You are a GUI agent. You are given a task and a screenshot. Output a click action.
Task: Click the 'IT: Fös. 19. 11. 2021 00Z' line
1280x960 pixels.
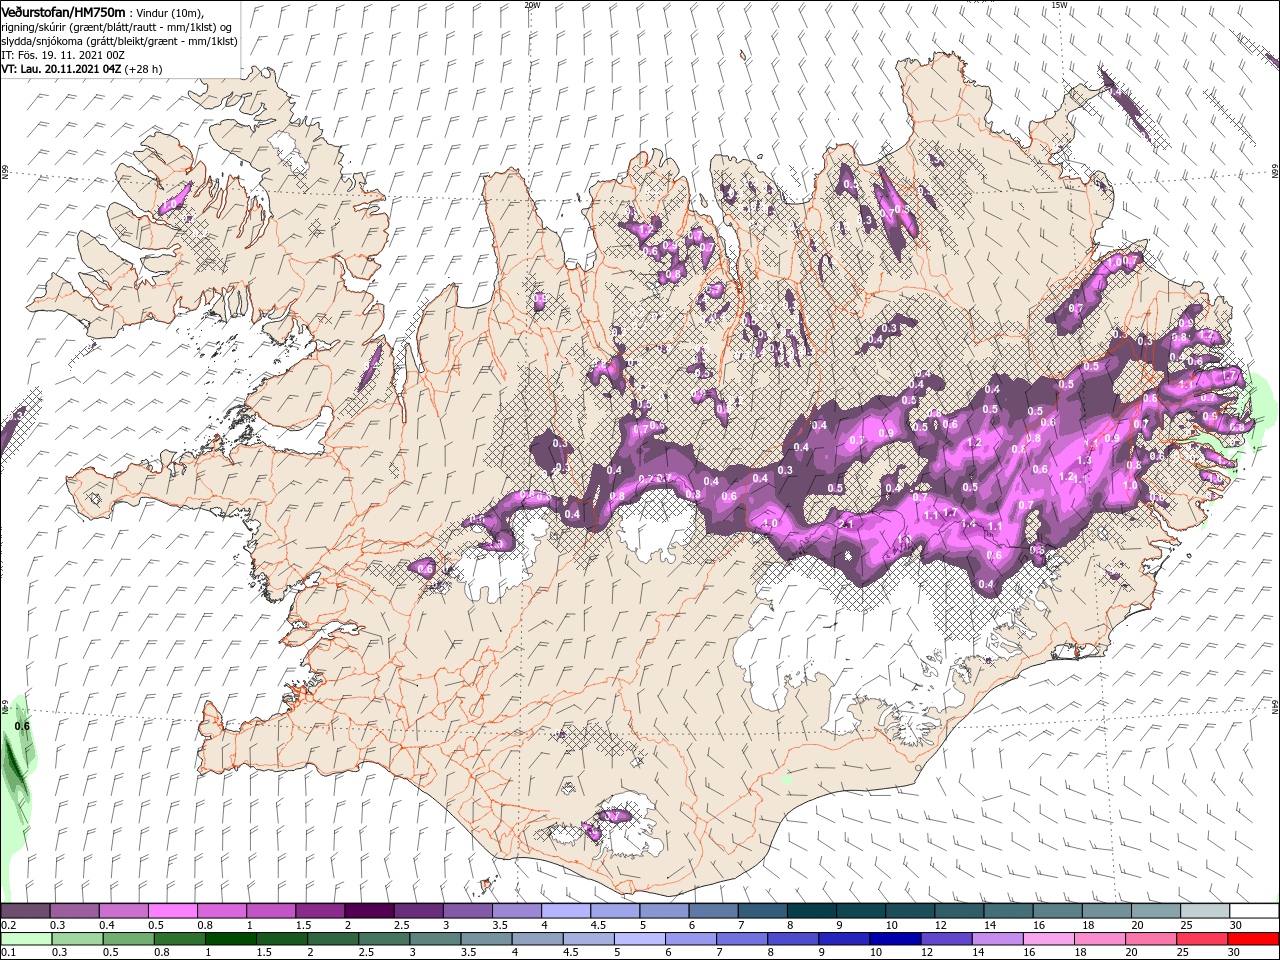(x=61, y=55)
